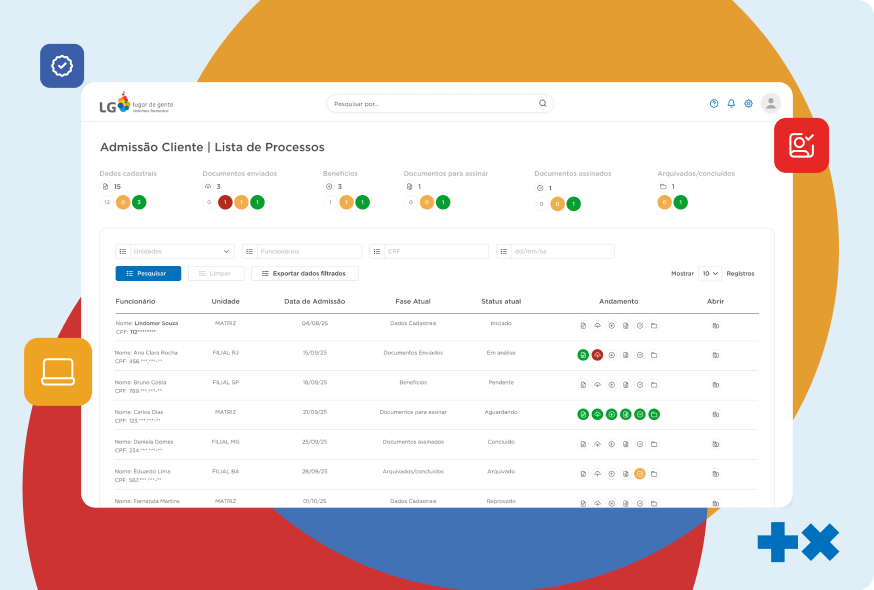Click the user profile avatar
The image size is (874, 590).
(x=770, y=103)
